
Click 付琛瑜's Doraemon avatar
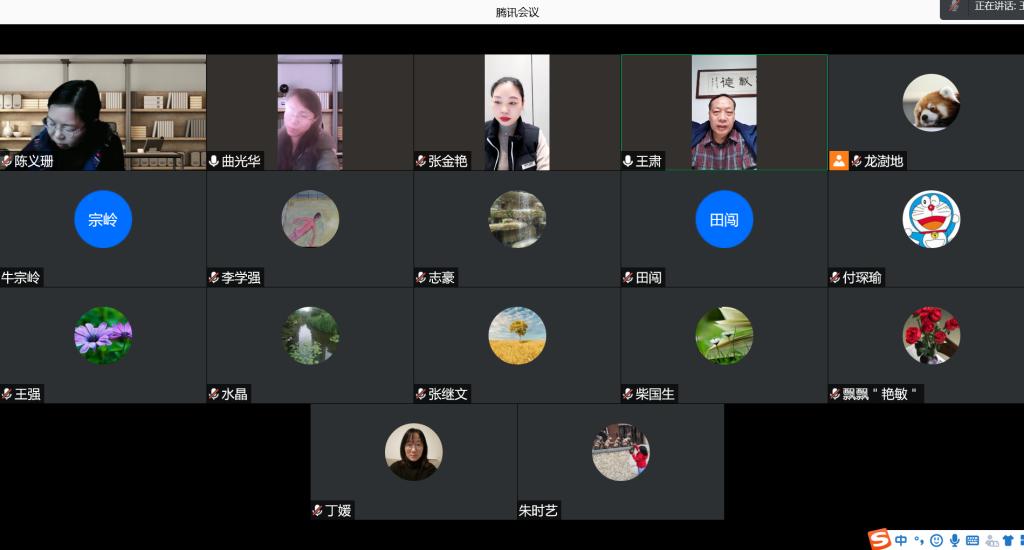coord(931,219)
